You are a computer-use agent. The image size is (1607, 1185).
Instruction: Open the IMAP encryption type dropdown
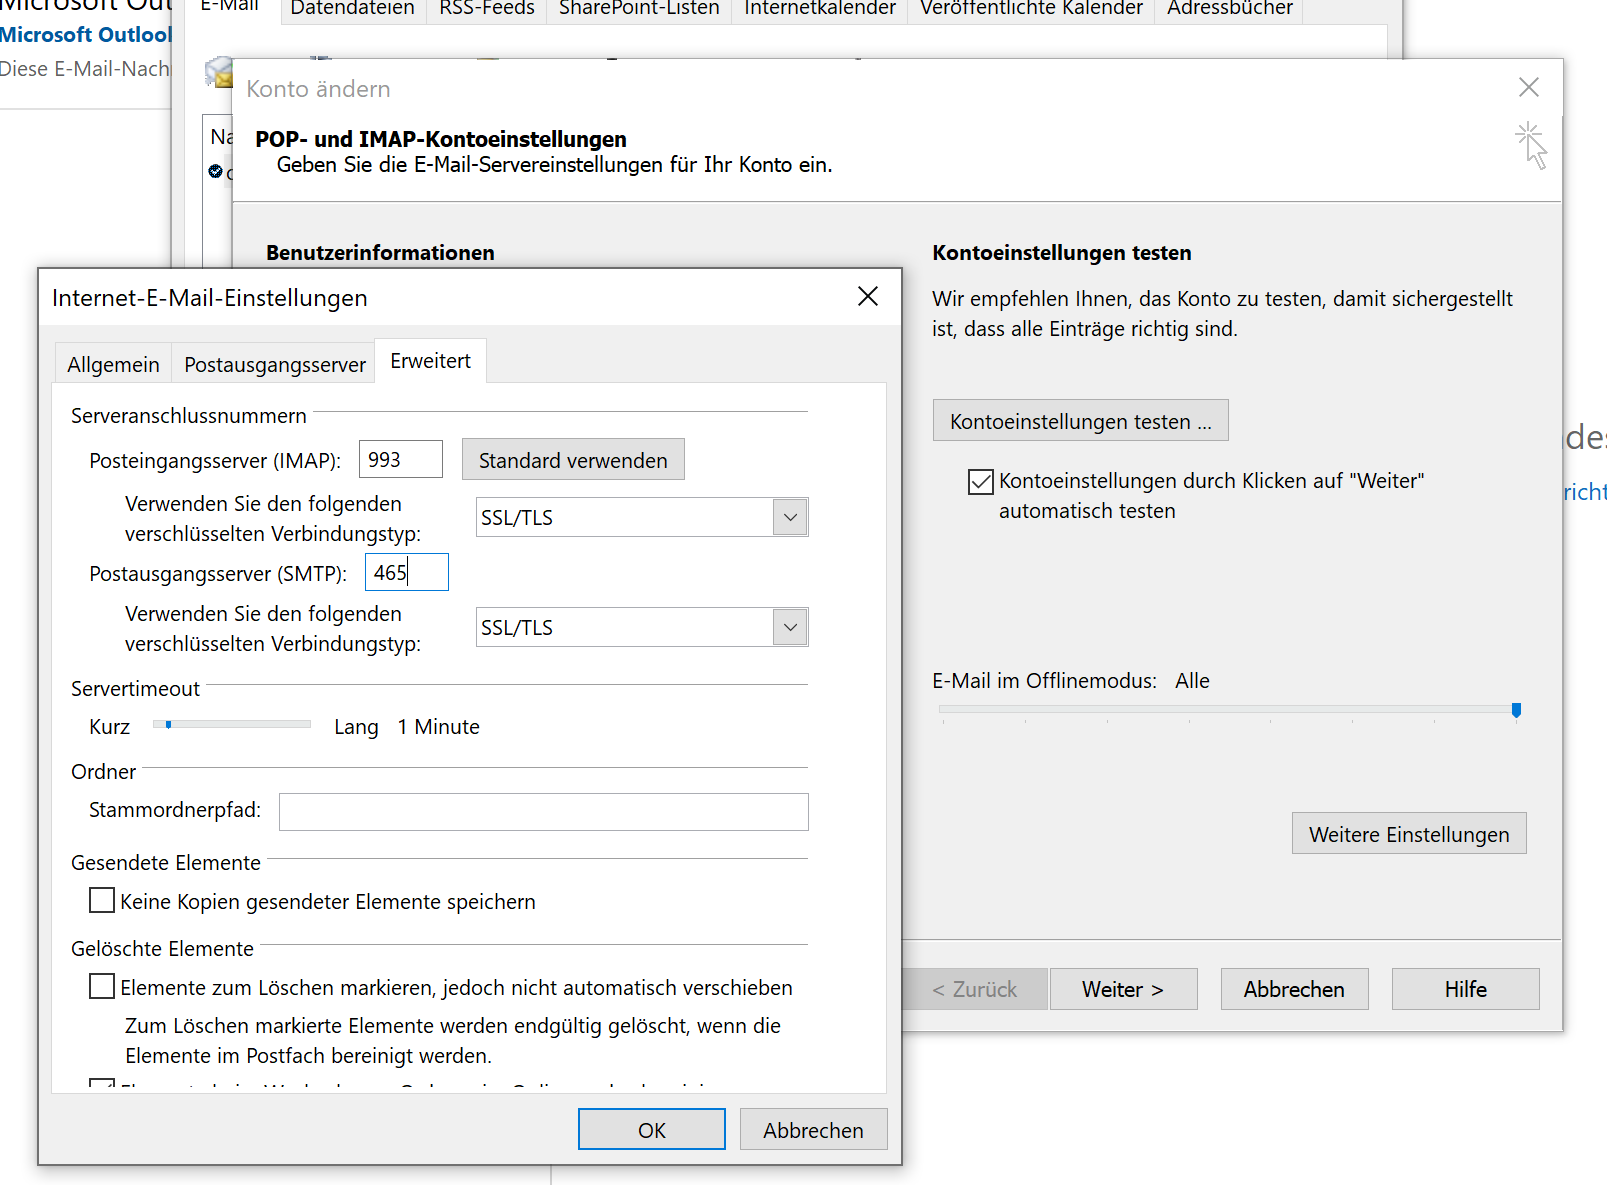790,518
